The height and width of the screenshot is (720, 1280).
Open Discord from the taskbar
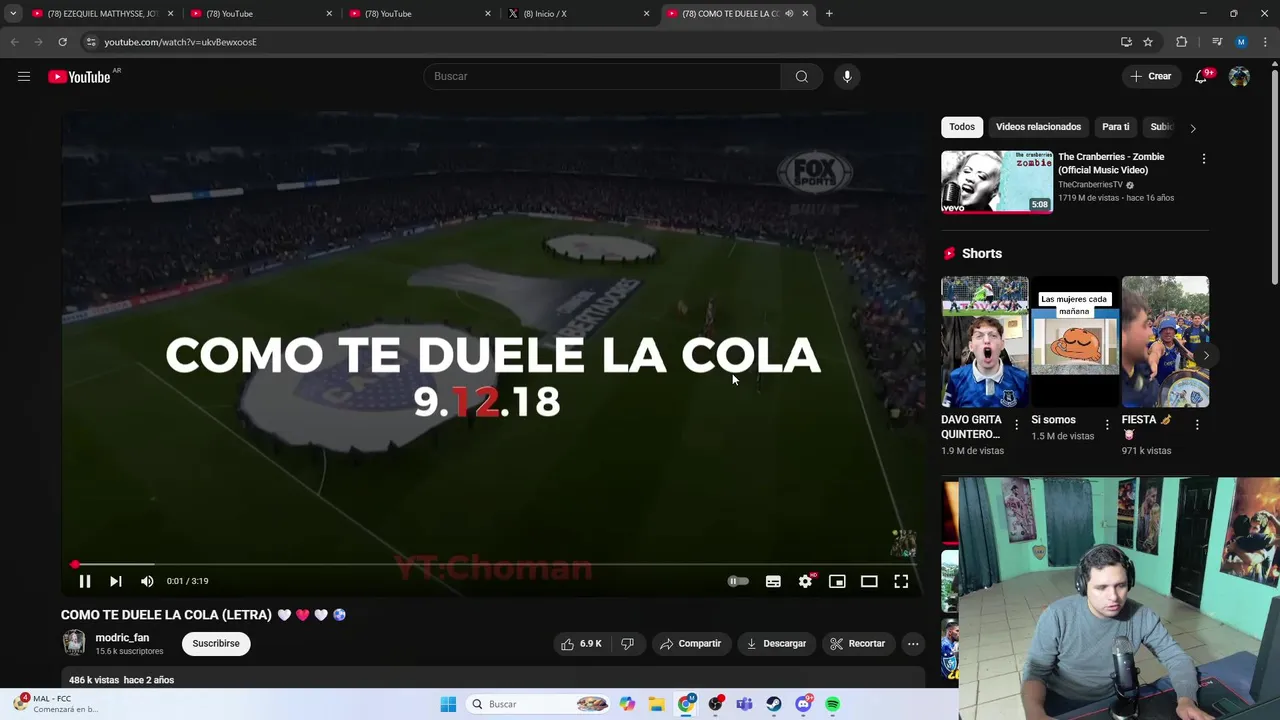[803, 704]
